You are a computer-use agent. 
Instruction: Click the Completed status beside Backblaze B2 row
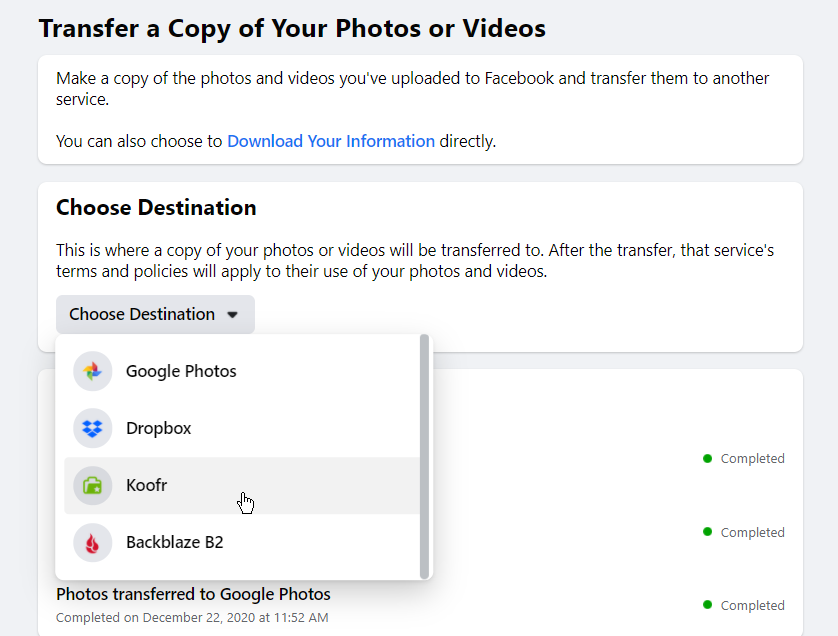pyautogui.click(x=744, y=532)
